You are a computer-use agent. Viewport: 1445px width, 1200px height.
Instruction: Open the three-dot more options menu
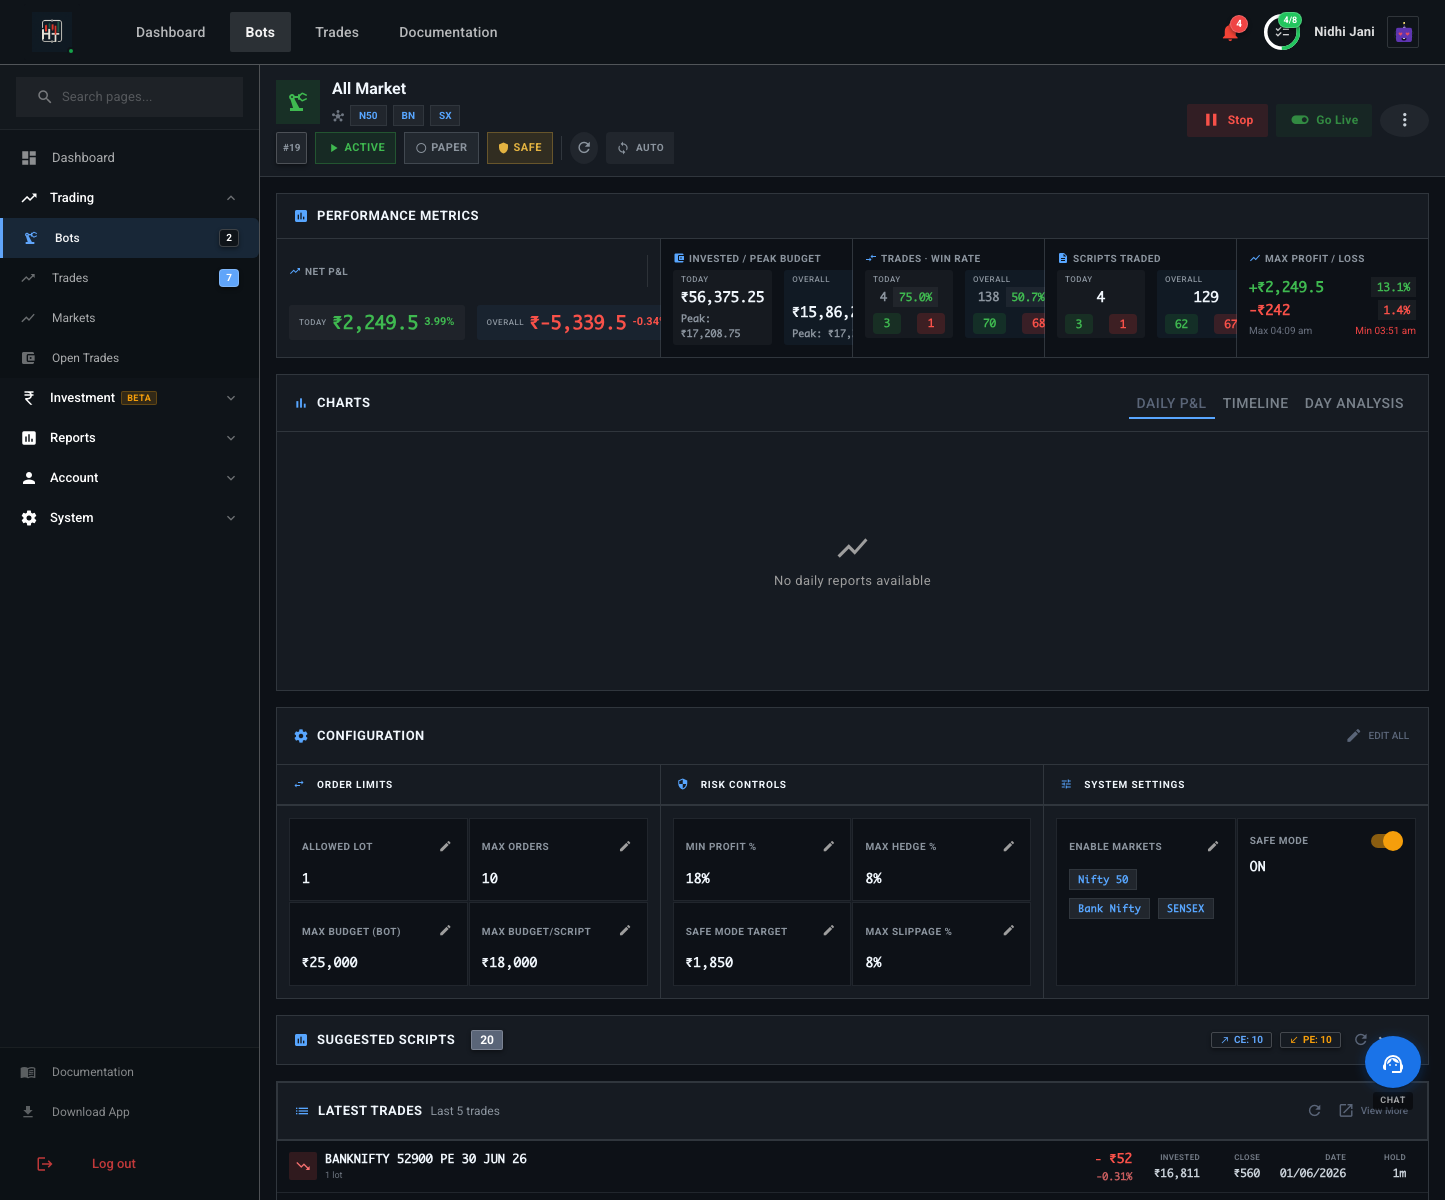tap(1404, 120)
